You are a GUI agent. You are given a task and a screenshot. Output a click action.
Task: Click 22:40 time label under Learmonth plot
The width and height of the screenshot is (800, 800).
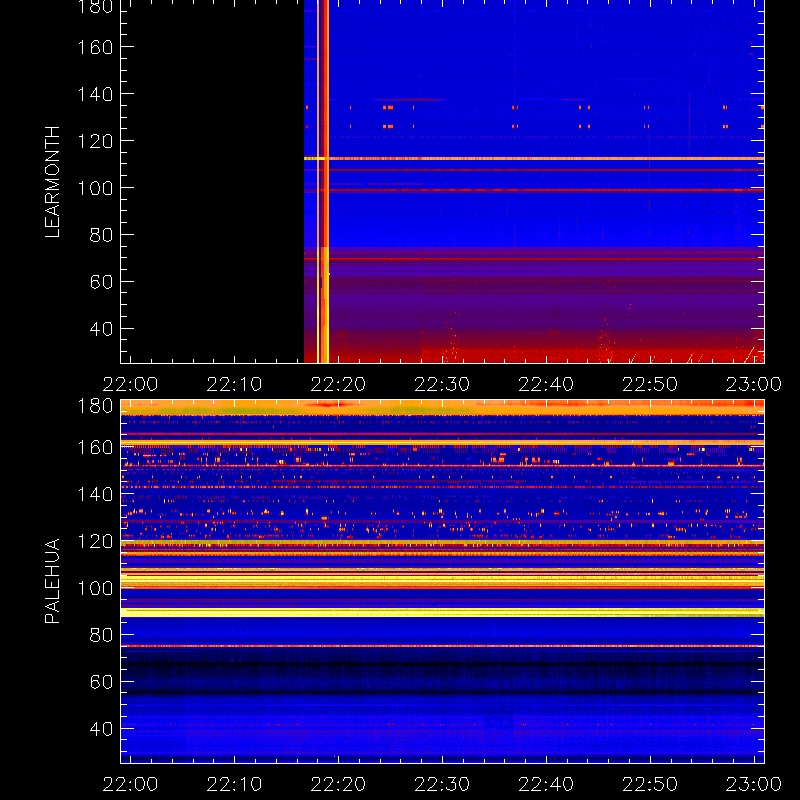tap(546, 384)
